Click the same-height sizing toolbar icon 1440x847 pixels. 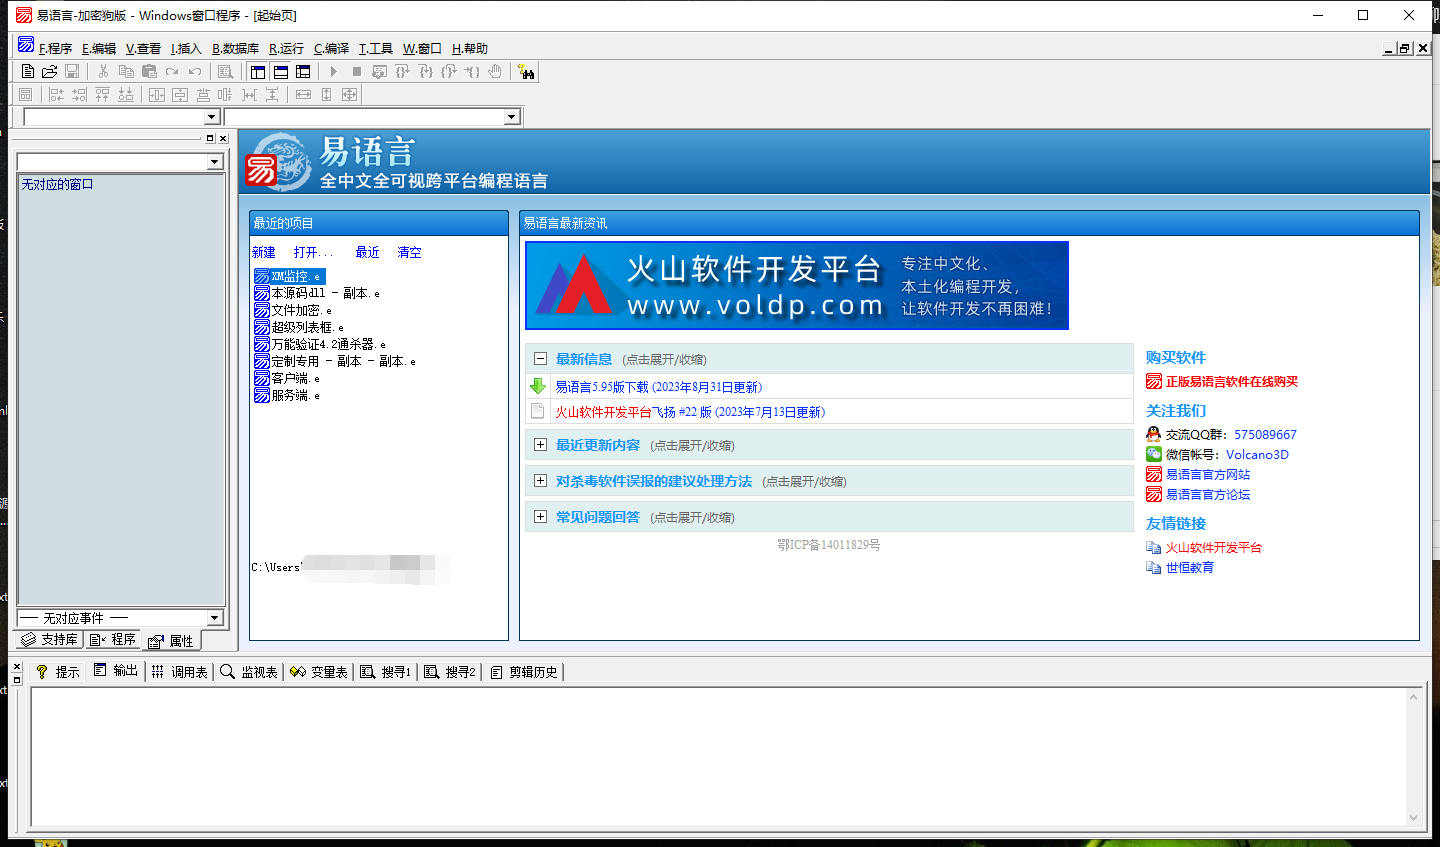click(x=326, y=95)
